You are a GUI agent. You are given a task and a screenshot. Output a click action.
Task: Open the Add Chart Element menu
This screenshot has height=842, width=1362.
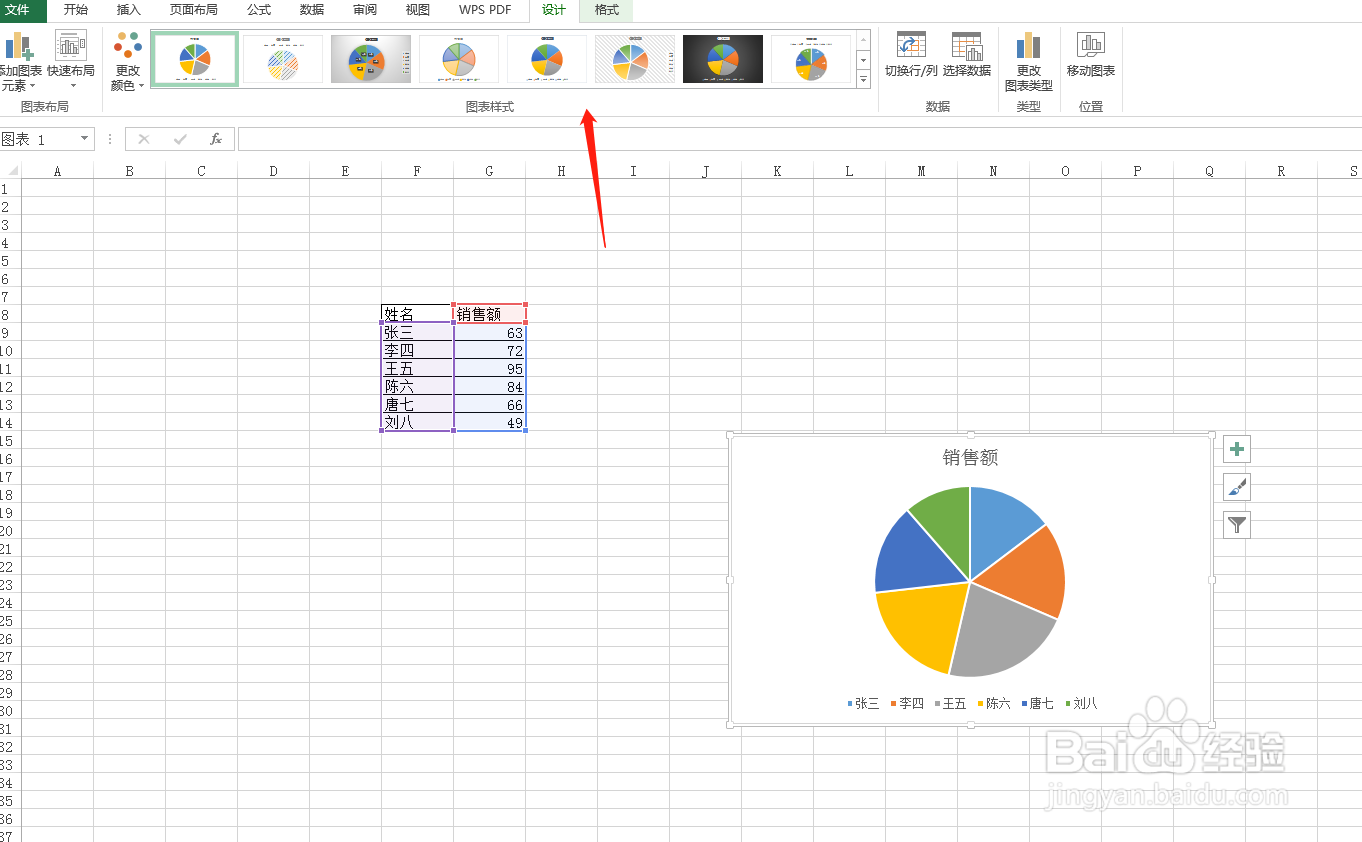pyautogui.click(x=20, y=62)
